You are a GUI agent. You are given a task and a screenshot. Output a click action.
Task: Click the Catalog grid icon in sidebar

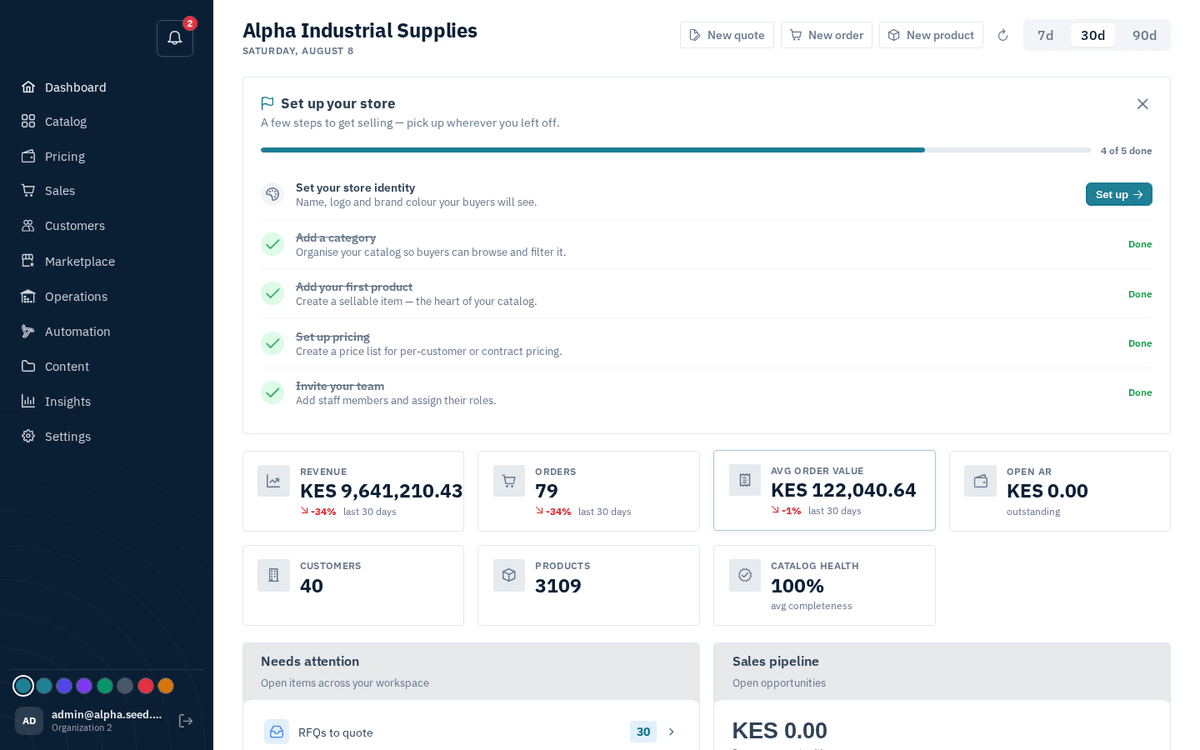28,121
